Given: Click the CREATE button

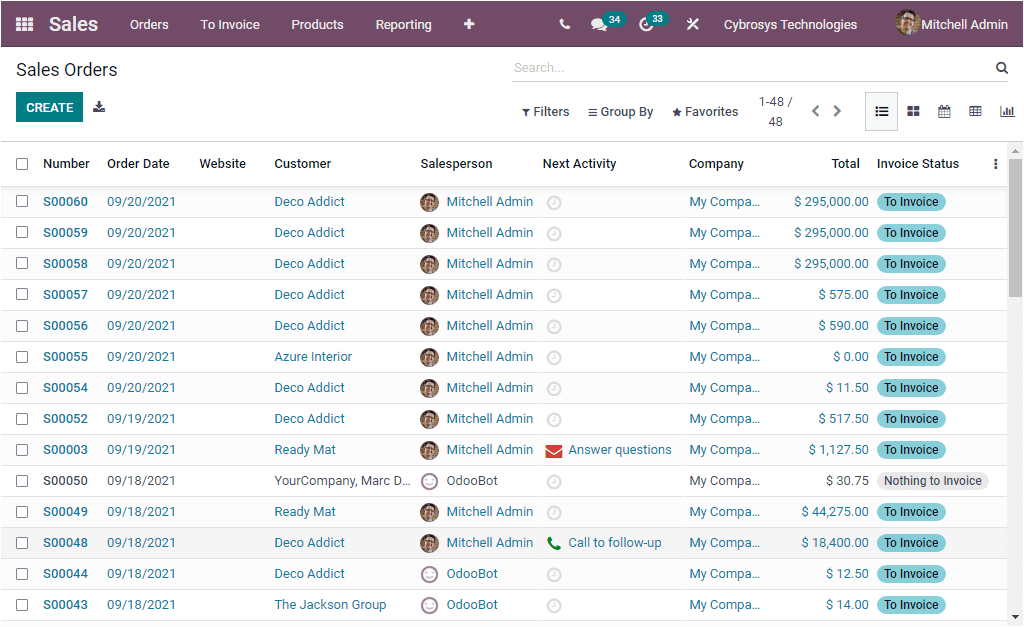Looking at the screenshot, I should [49, 105].
